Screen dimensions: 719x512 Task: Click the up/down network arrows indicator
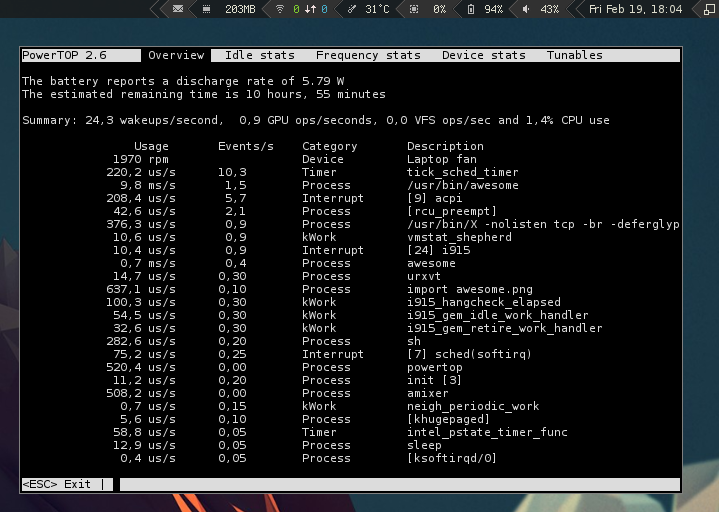310,9
